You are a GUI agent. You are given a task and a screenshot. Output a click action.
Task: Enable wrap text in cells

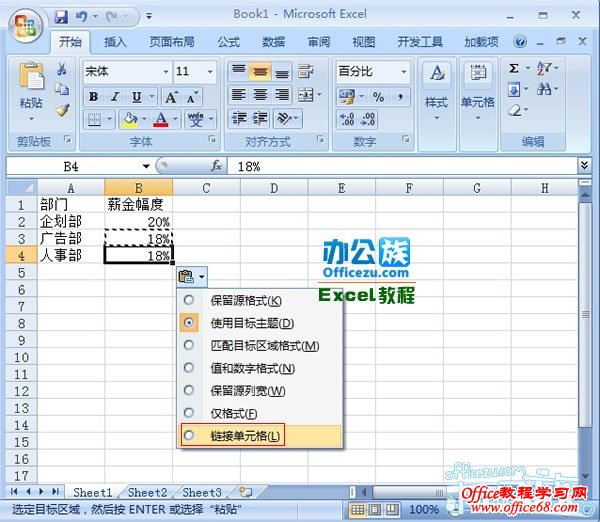[x=306, y=71]
